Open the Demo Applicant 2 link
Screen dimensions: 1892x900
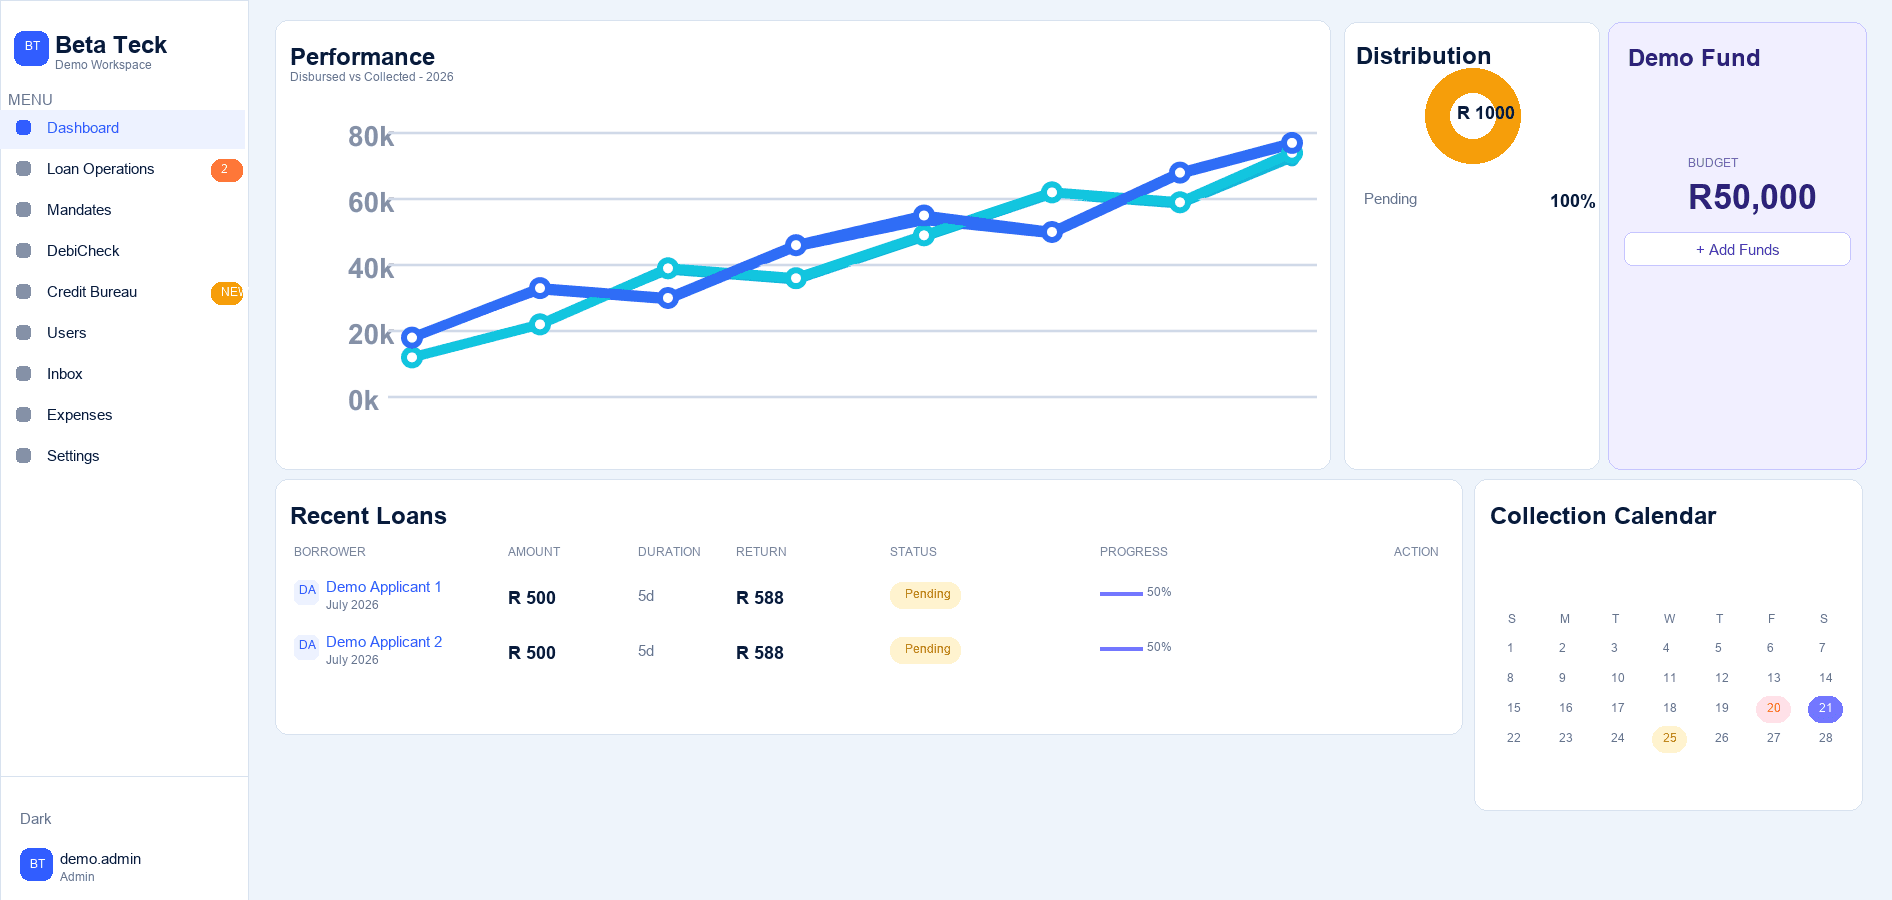coord(384,642)
